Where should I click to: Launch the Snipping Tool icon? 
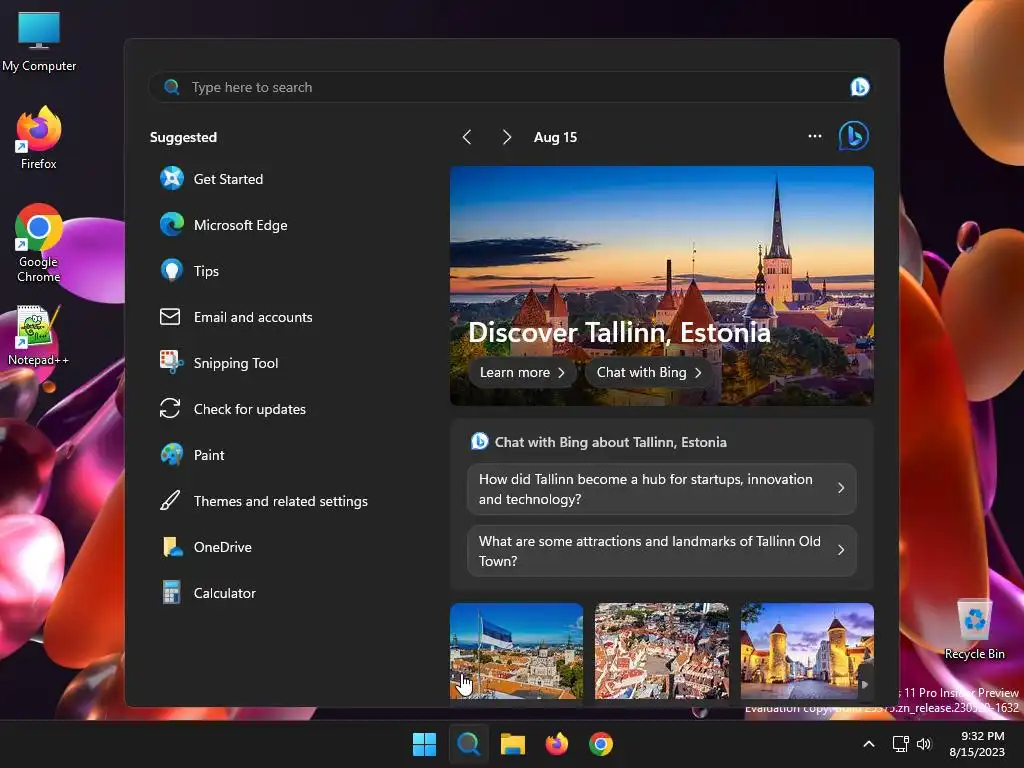[x=171, y=362]
